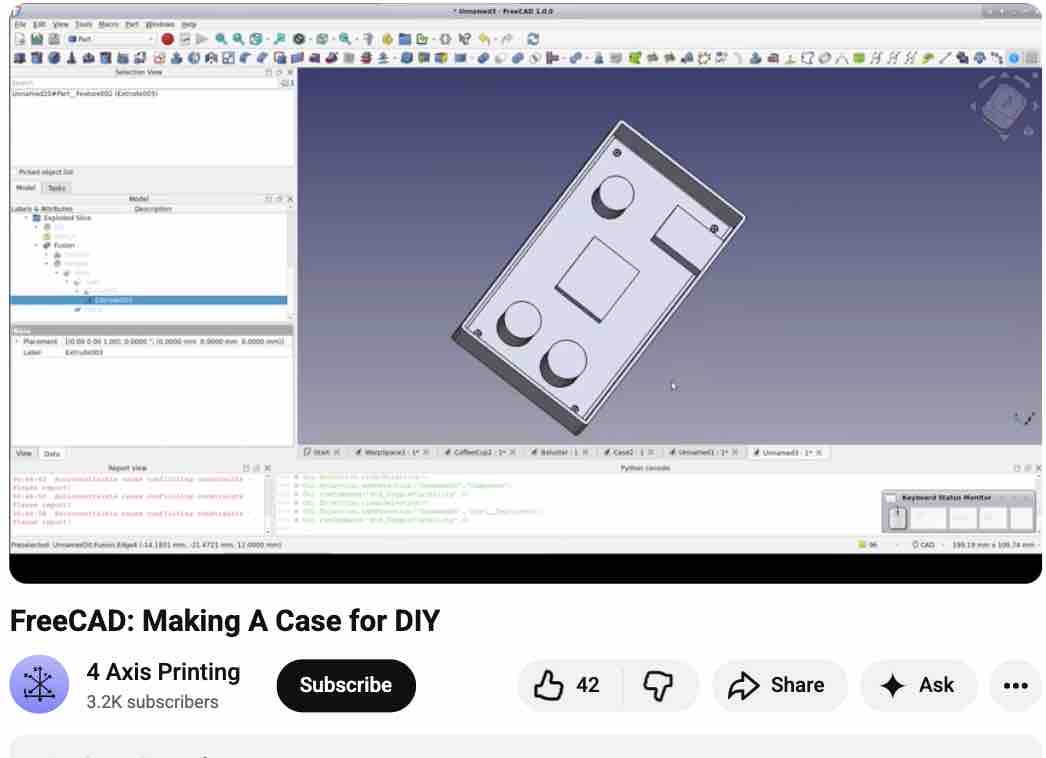
Task: Click the Redo arrow icon
Action: coord(507,39)
